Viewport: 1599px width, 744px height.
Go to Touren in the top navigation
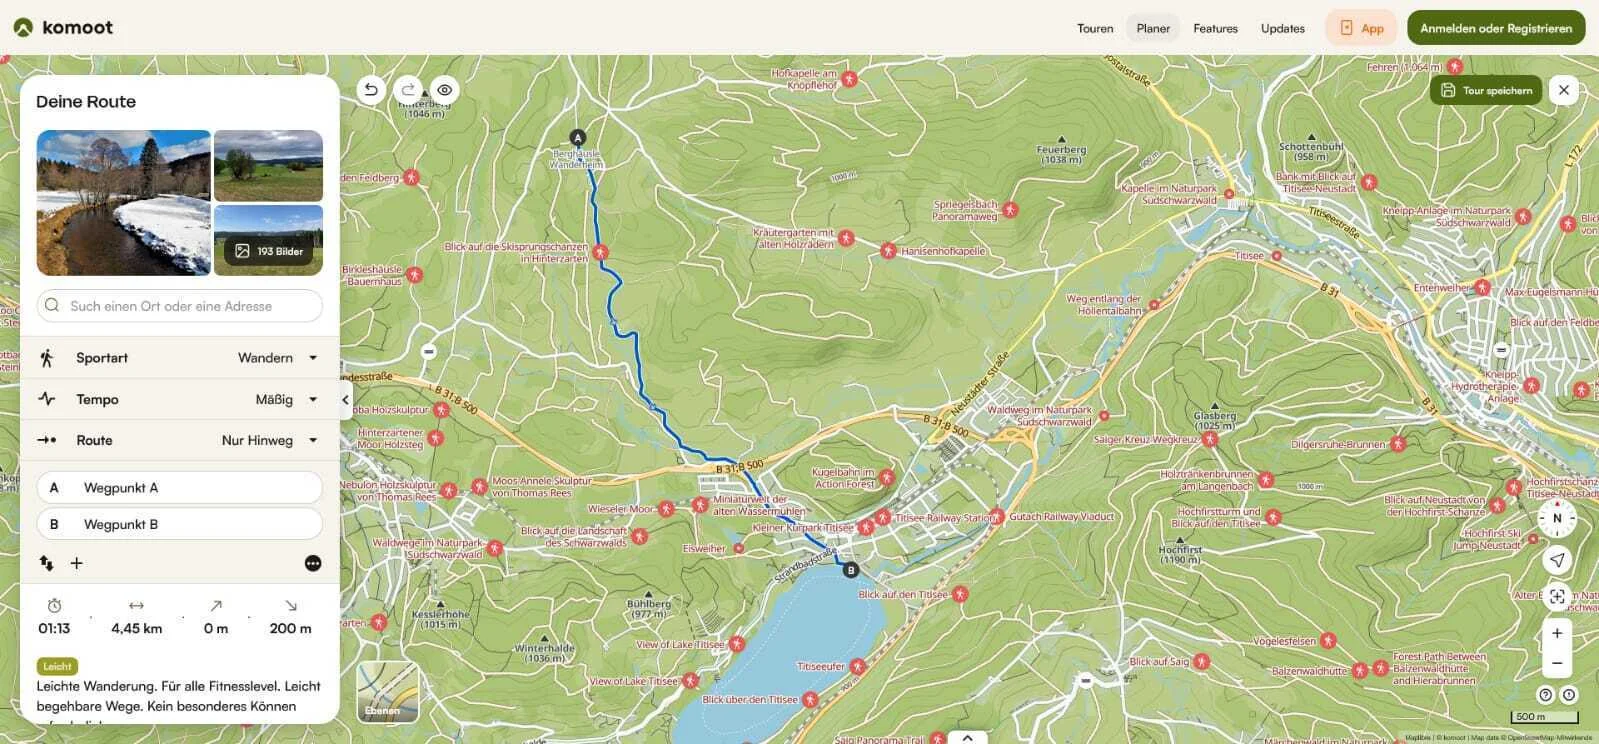tap(1095, 28)
